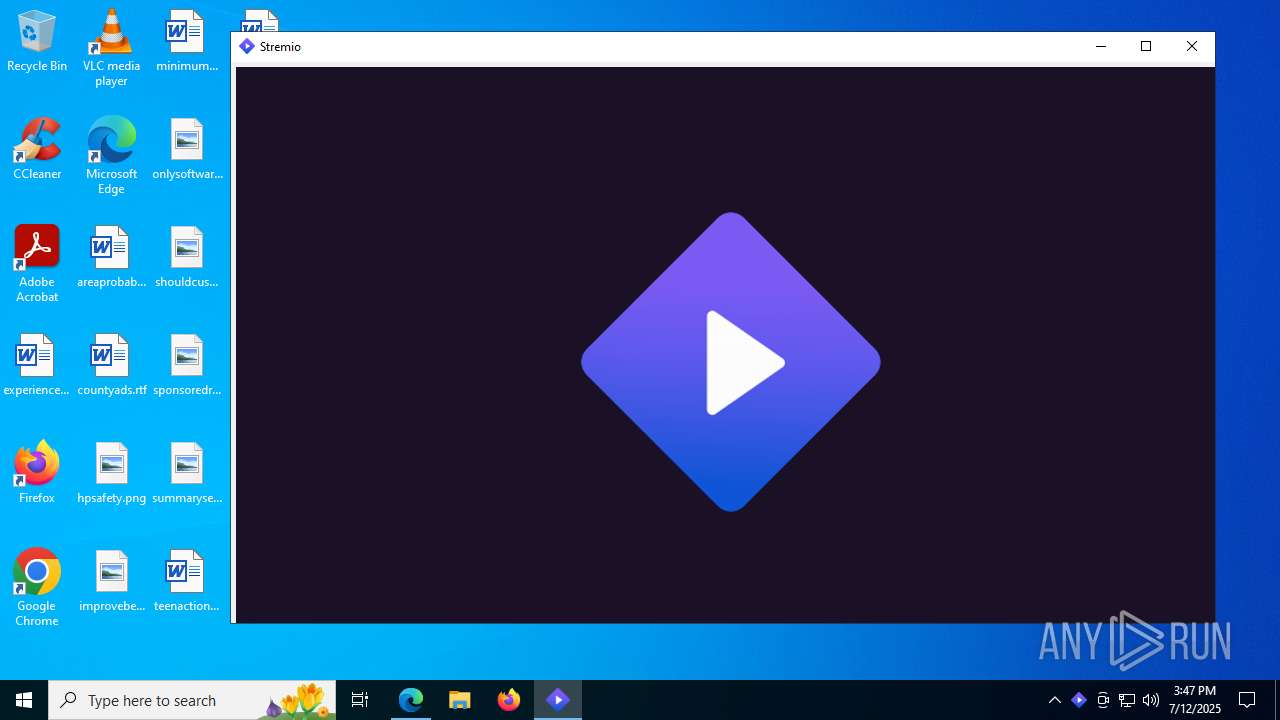This screenshot has width=1280, height=720.
Task: Open Meet Now camera tray icon
Action: 1103,700
